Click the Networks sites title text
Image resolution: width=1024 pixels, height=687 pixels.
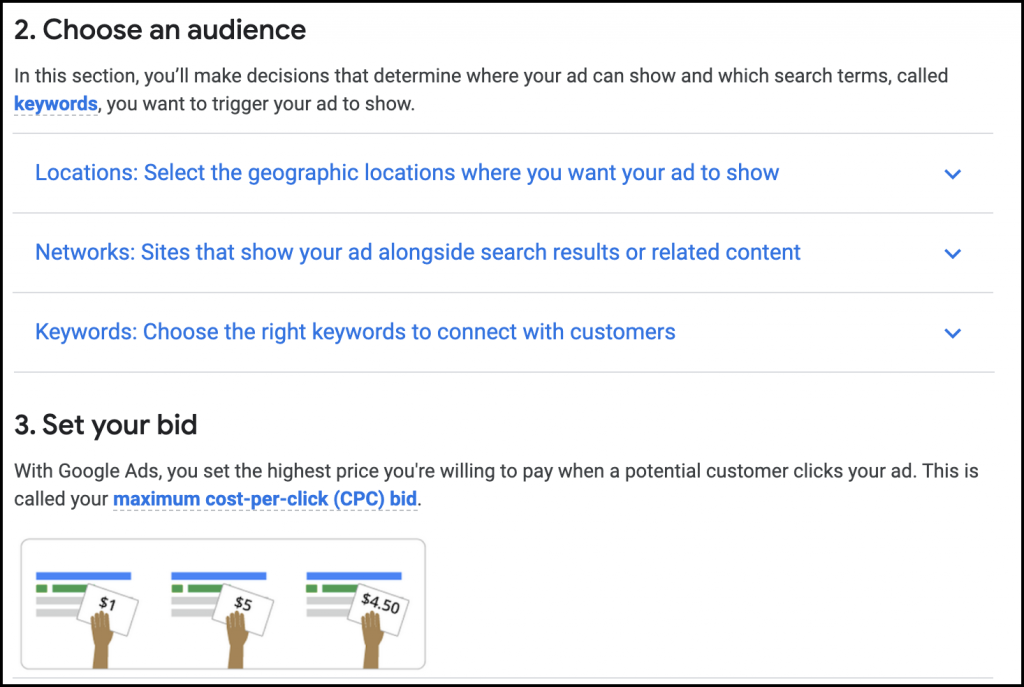(x=418, y=252)
